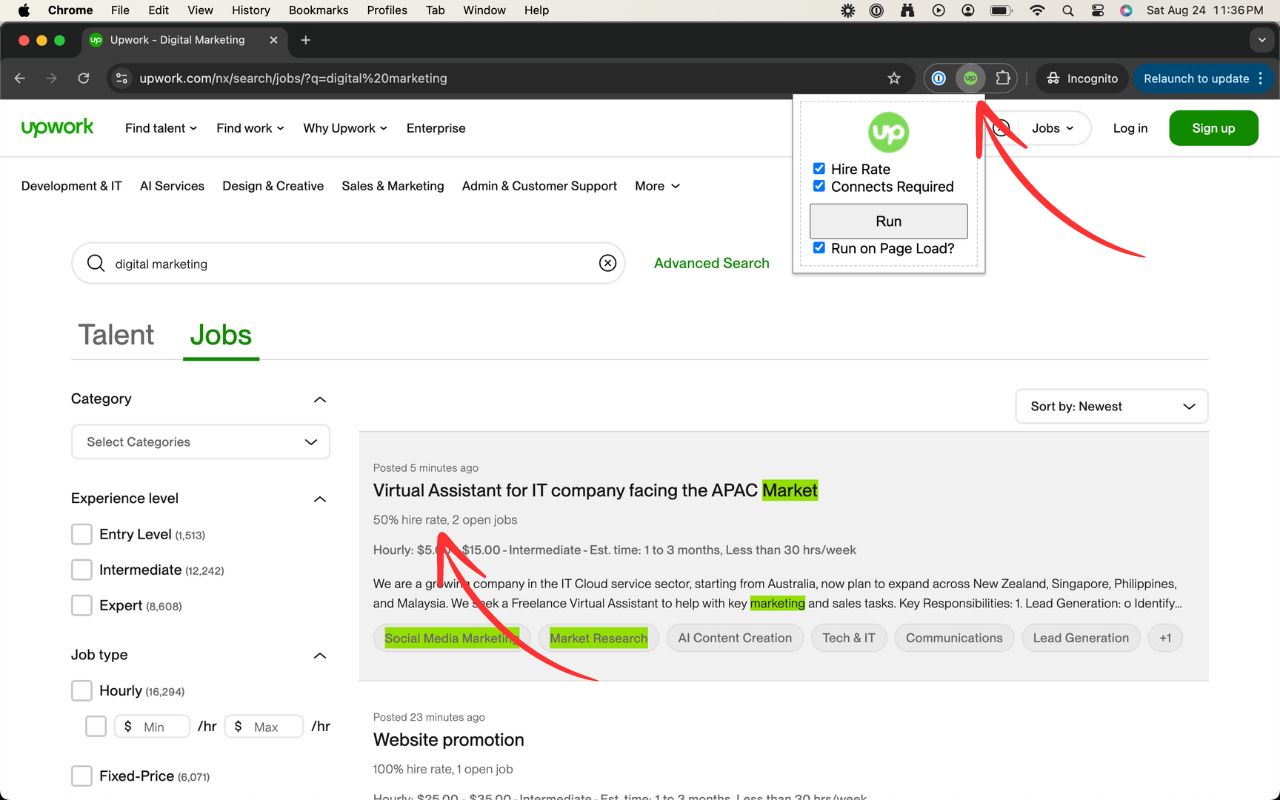Image resolution: width=1280 pixels, height=800 pixels.
Task: Toggle Run on Page Load checkbox
Action: (819, 248)
